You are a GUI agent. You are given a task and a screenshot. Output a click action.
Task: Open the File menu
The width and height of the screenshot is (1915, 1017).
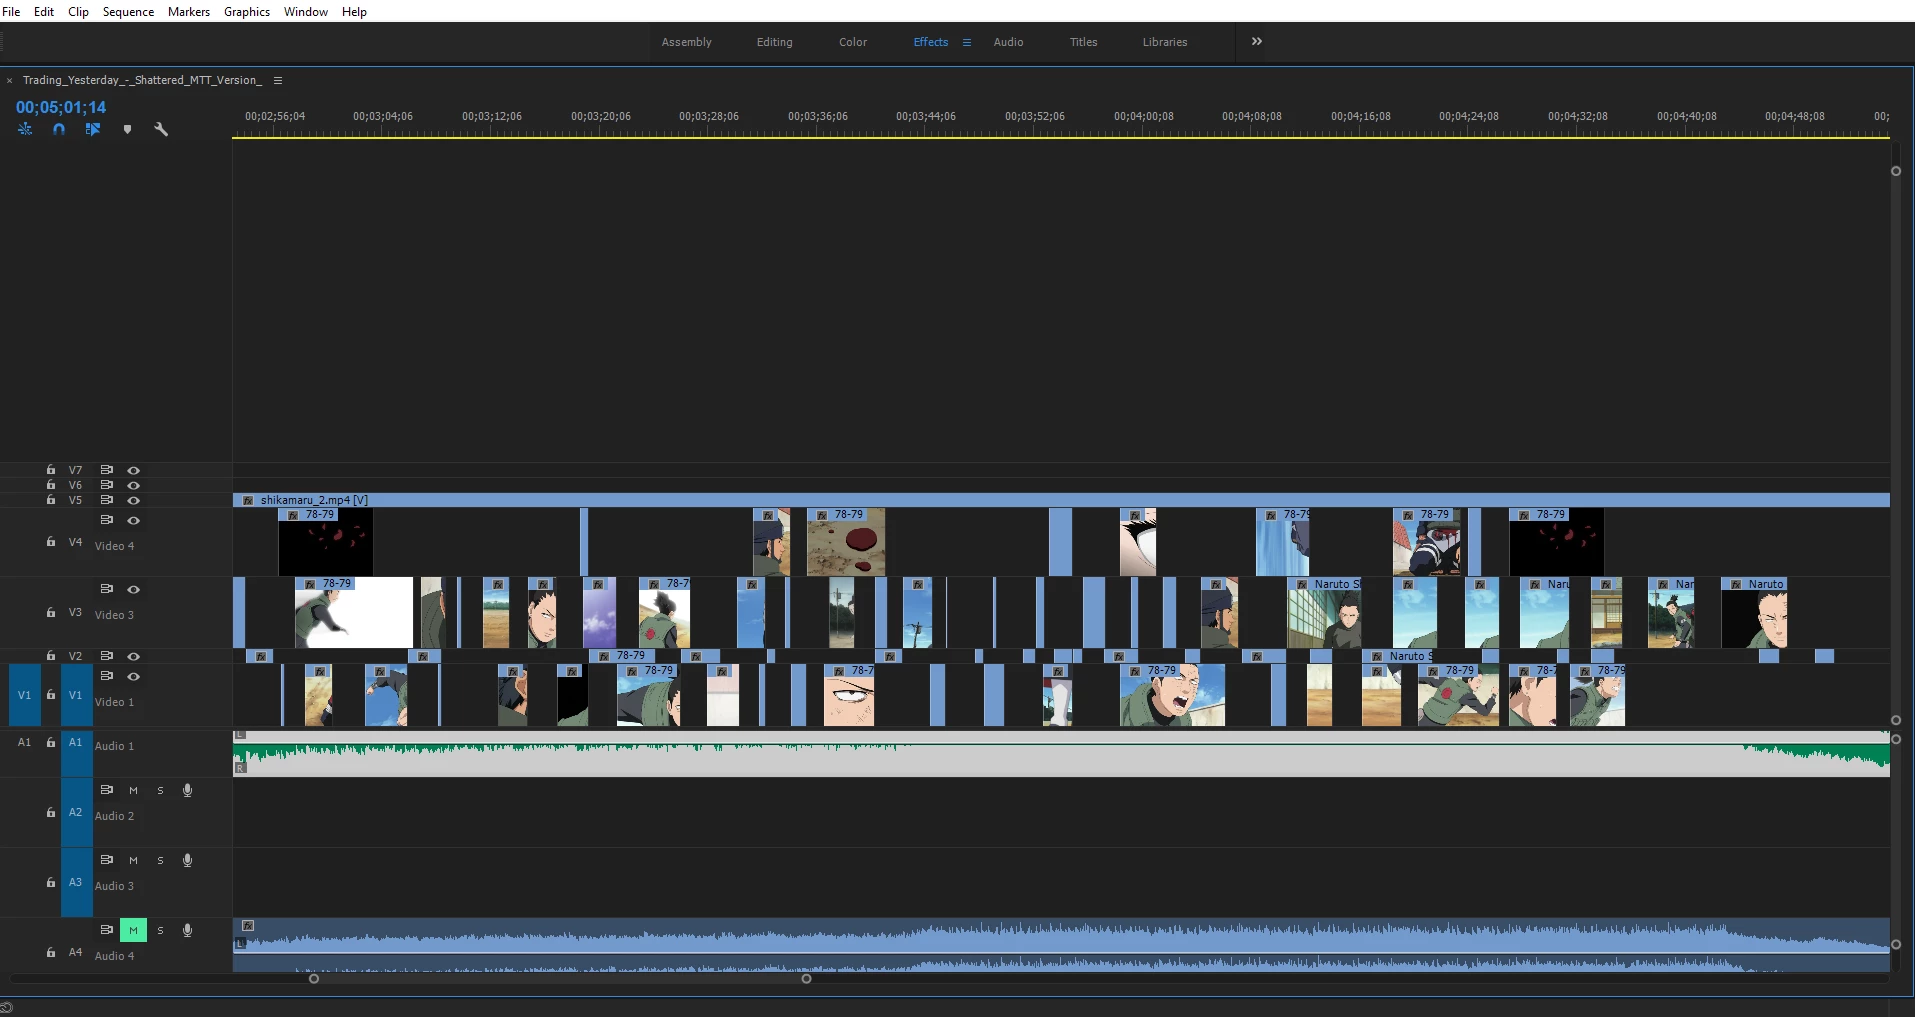pyautogui.click(x=11, y=11)
